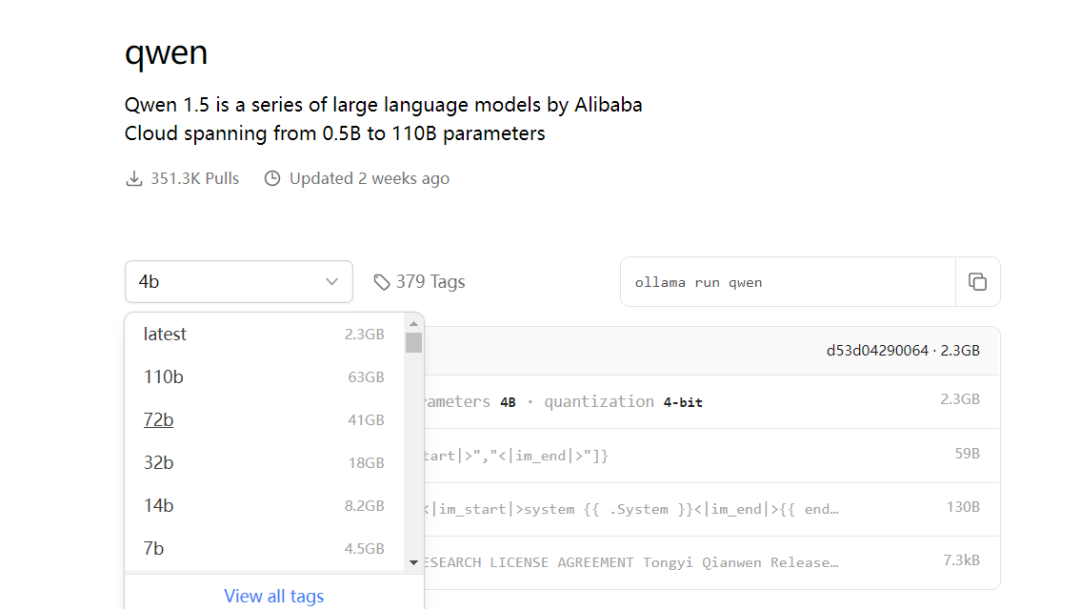Click the download icon beside 351.3K Pulls
1080x610 pixels.
click(x=134, y=179)
